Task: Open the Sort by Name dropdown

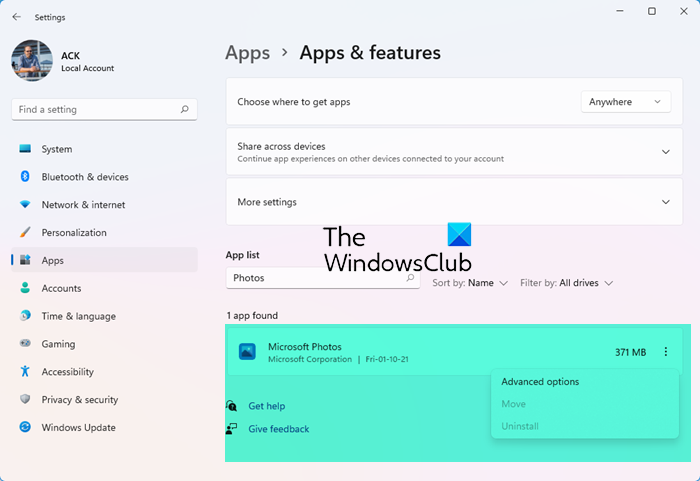Action: tap(470, 283)
